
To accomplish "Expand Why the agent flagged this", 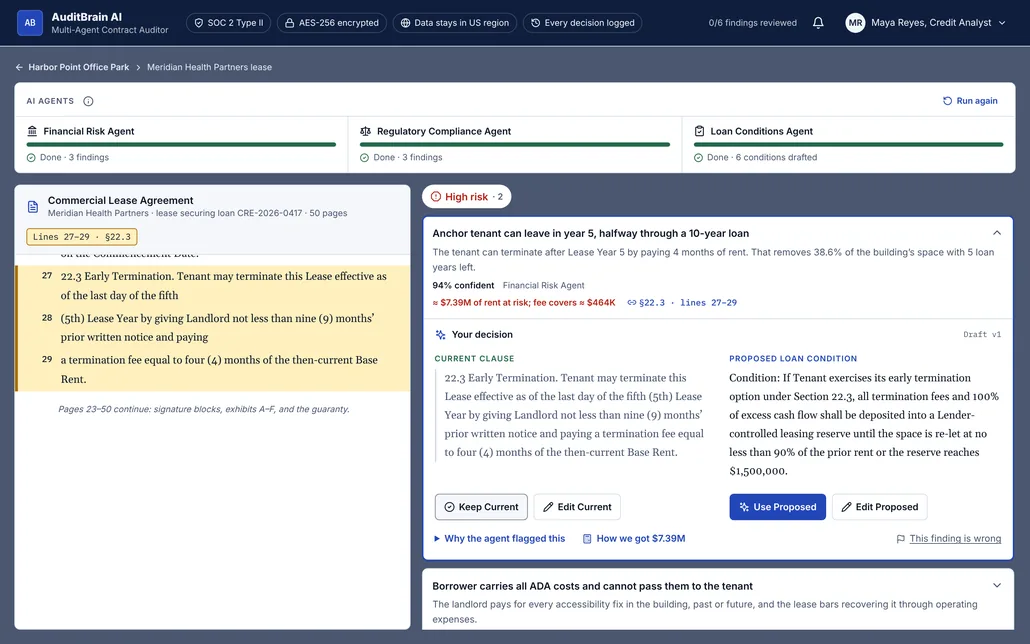I will 499,538.
